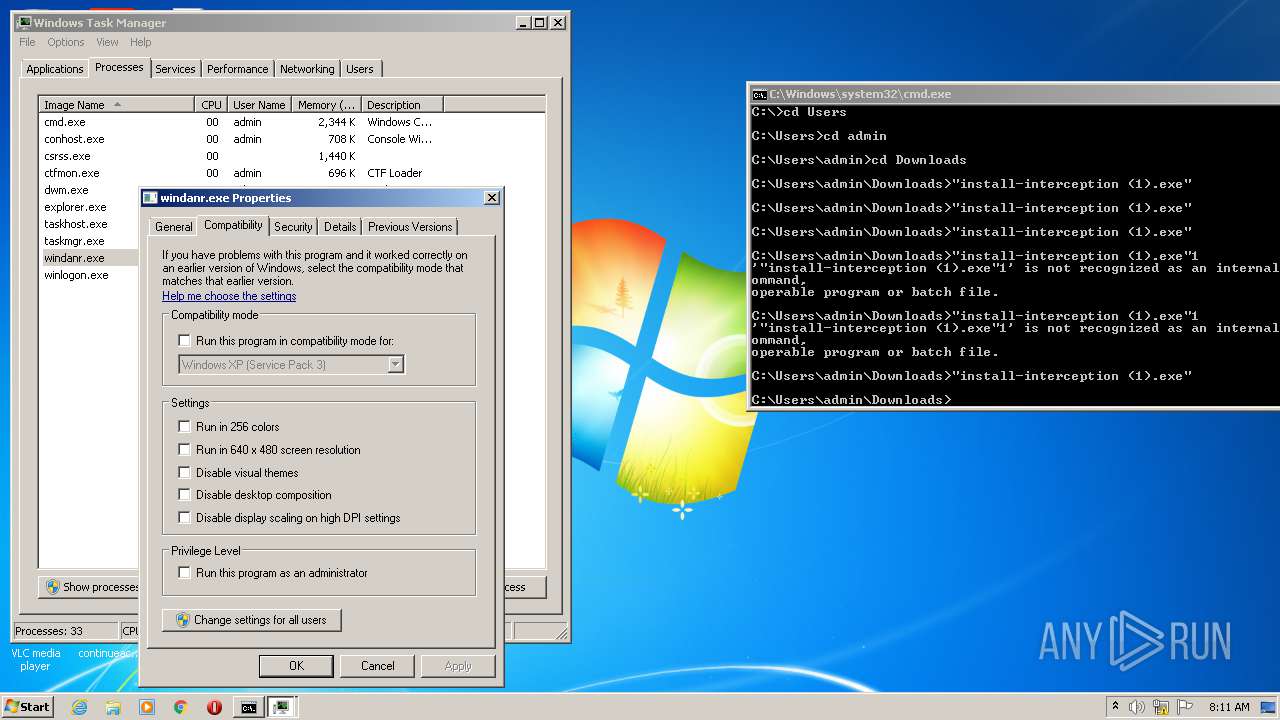
Task: Open the Task Manager title bar icon
Action: (24, 22)
